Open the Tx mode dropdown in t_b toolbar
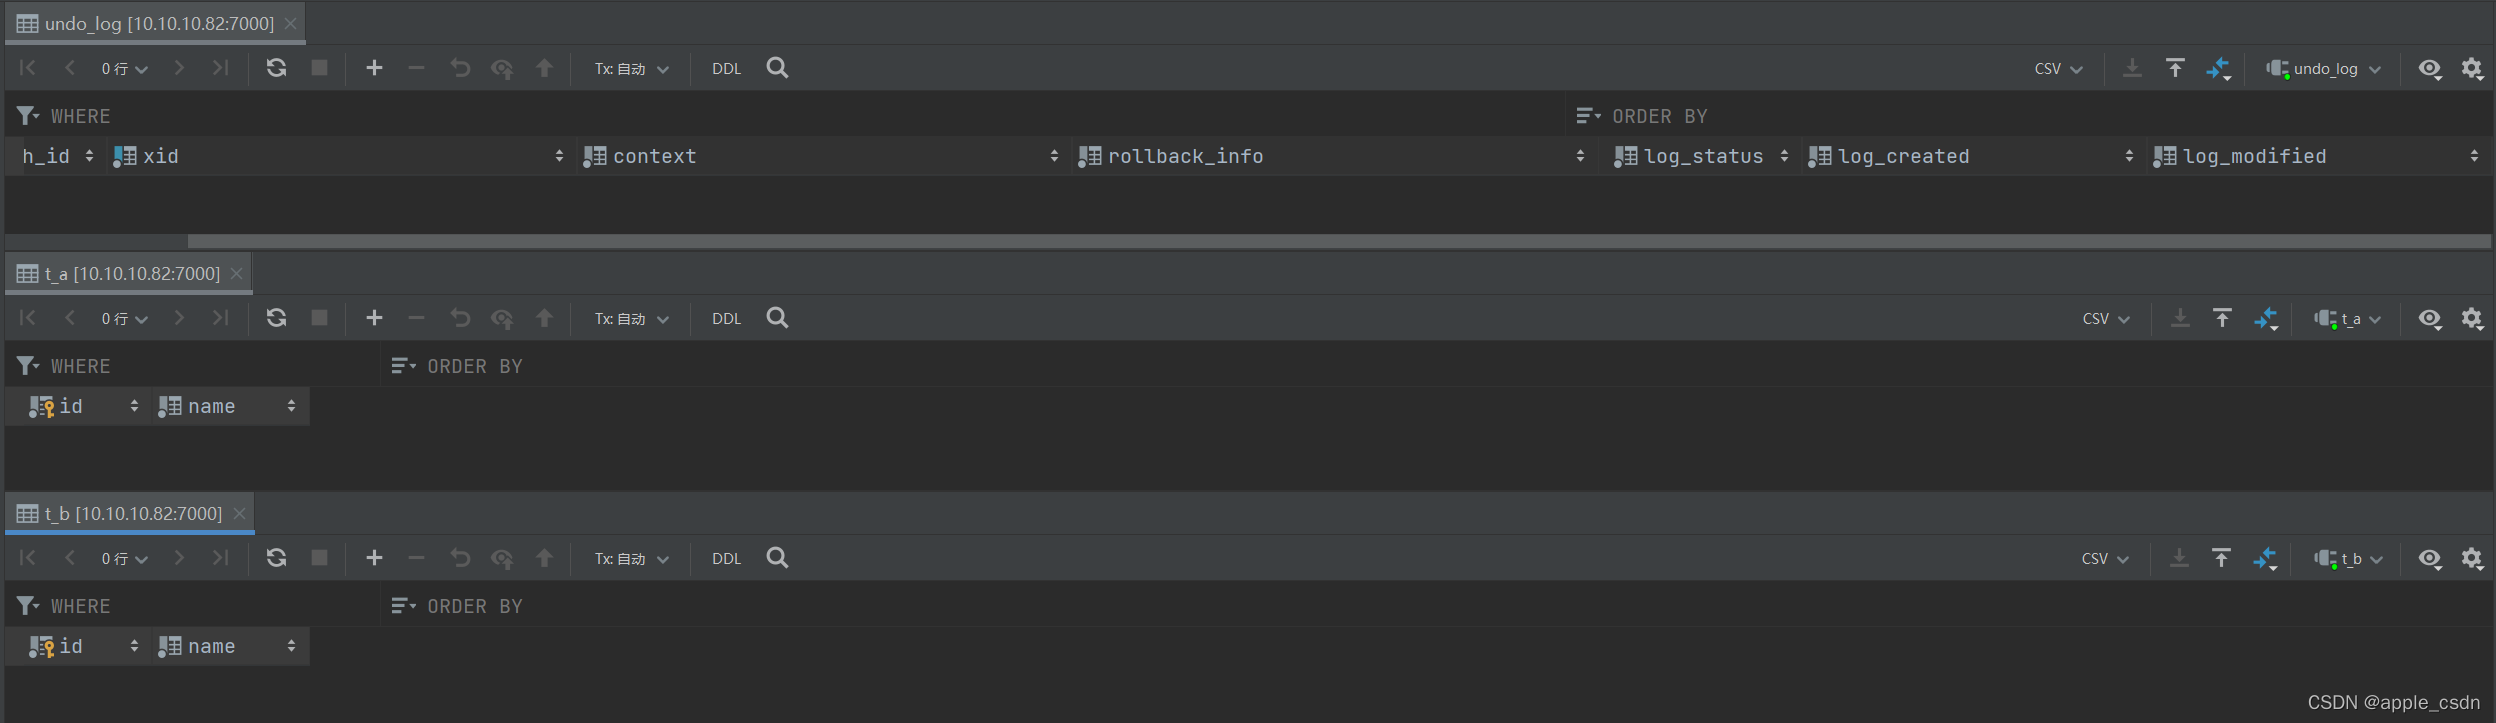The image size is (2496, 723). [631, 559]
